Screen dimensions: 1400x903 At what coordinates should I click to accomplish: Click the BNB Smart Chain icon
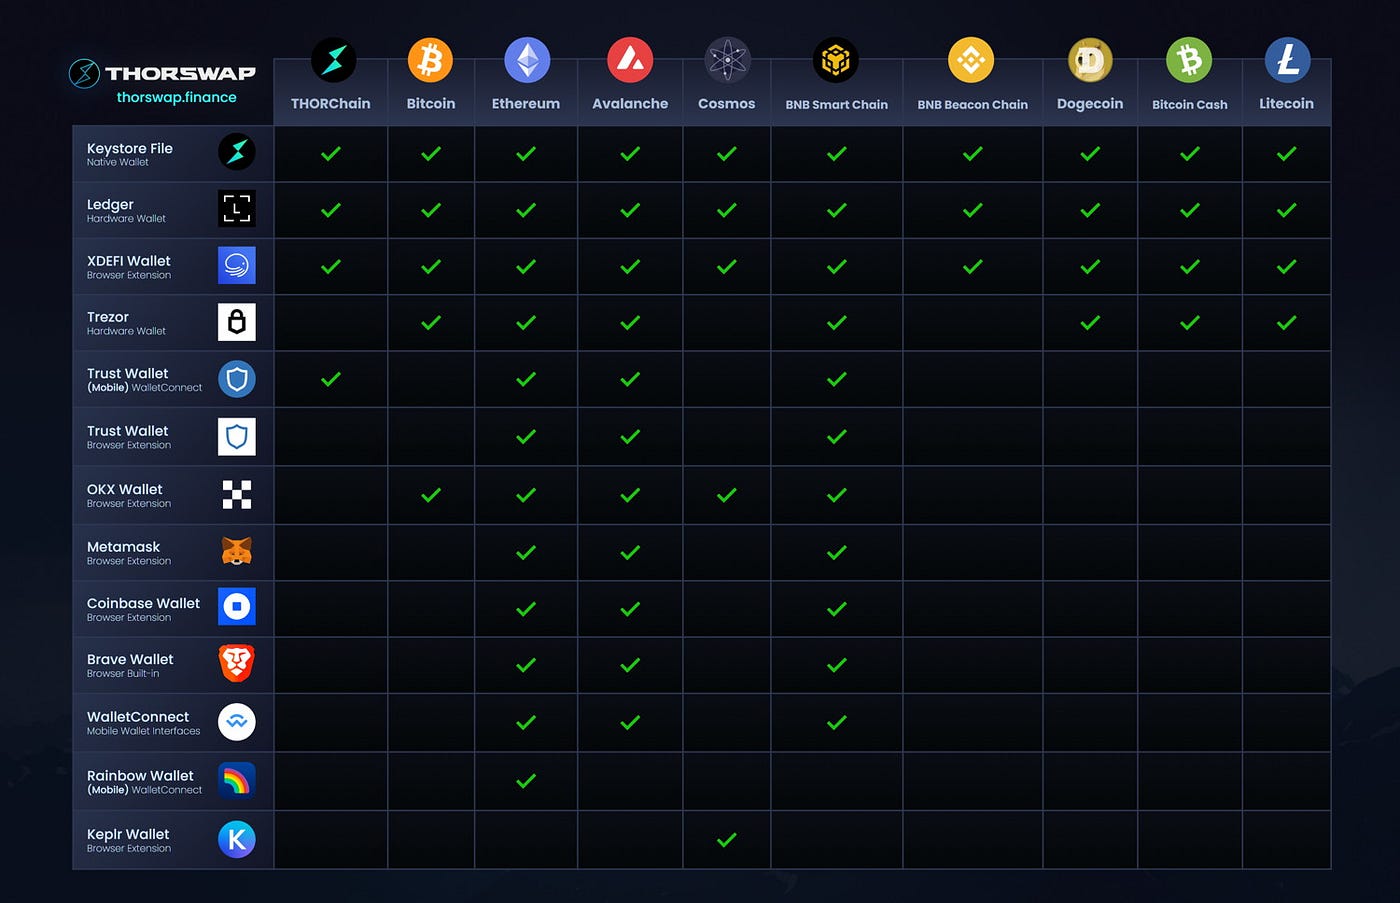point(835,60)
